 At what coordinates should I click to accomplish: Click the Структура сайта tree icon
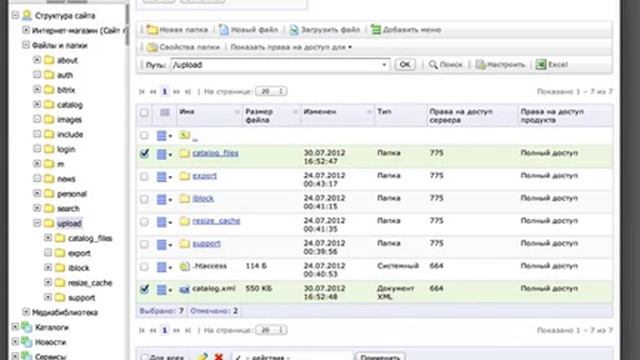coord(27,16)
